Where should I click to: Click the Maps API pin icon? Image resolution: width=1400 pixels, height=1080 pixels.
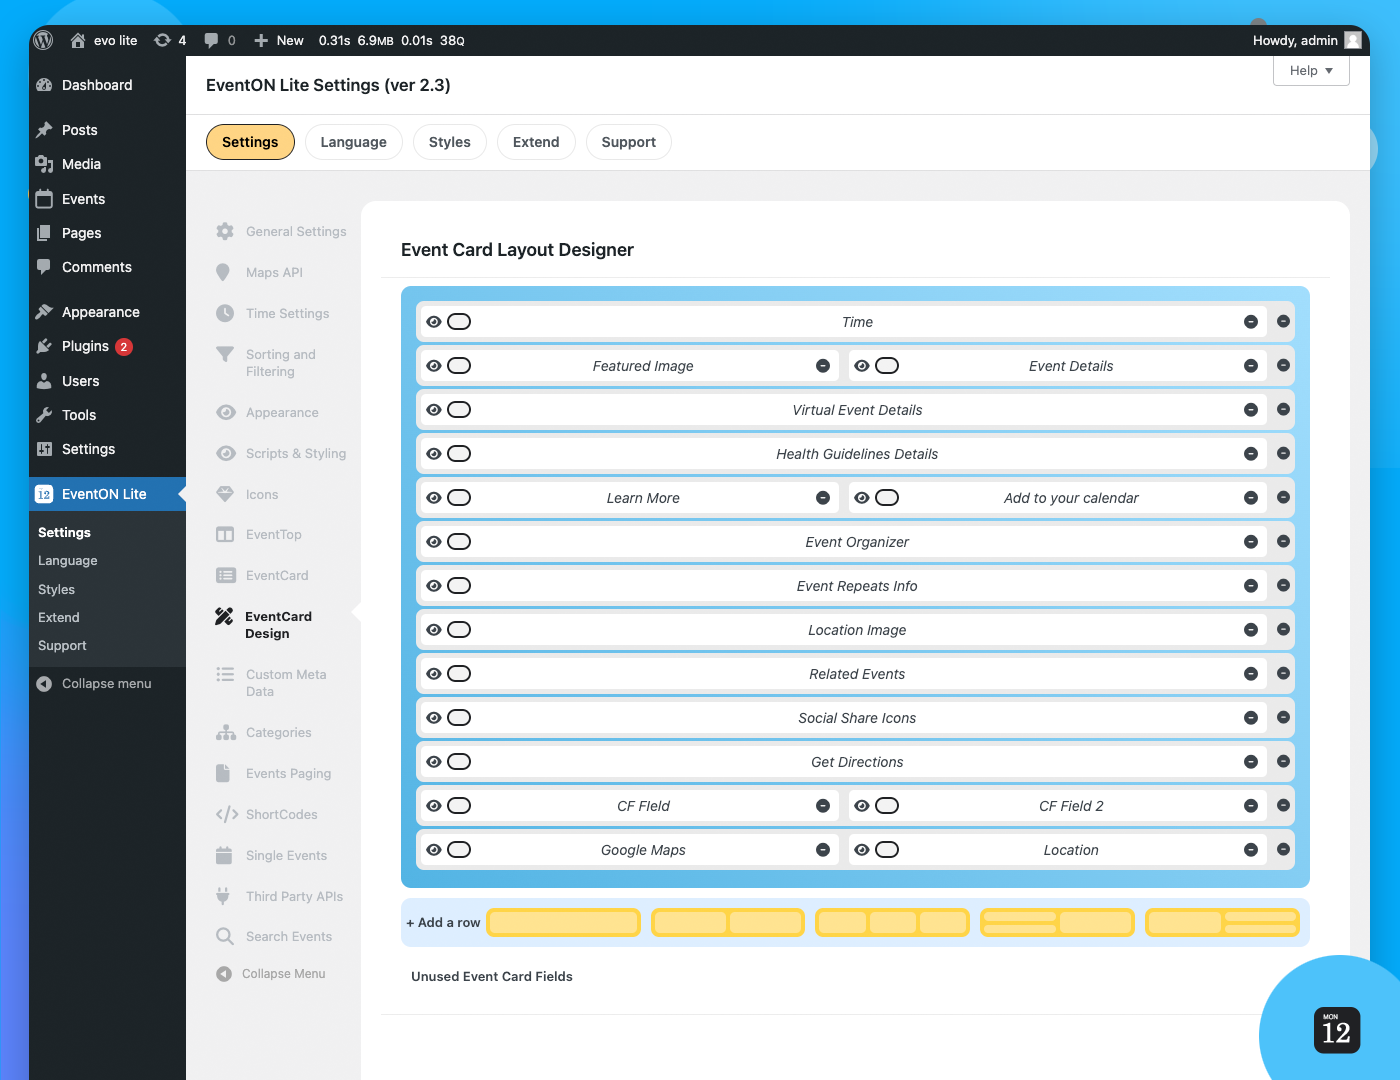pyautogui.click(x=223, y=272)
